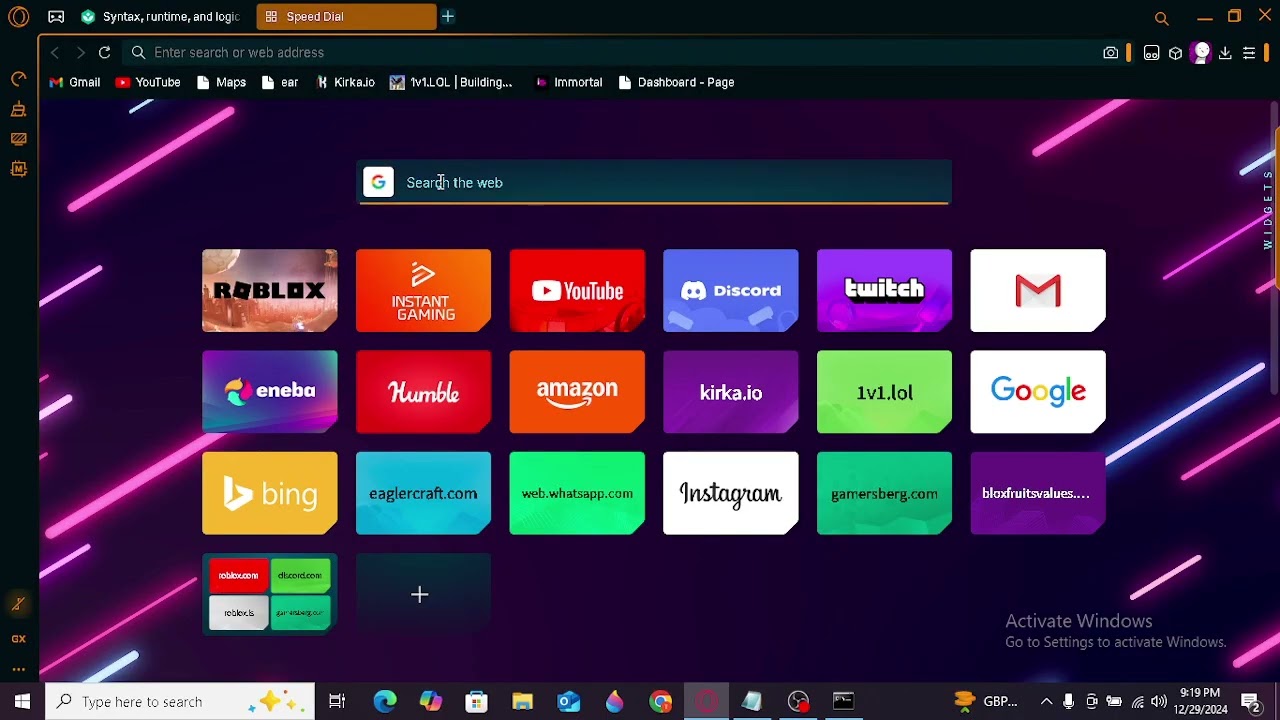This screenshot has height=720, width=1280.
Task: Open Gmail bookmark
Action: click(75, 82)
